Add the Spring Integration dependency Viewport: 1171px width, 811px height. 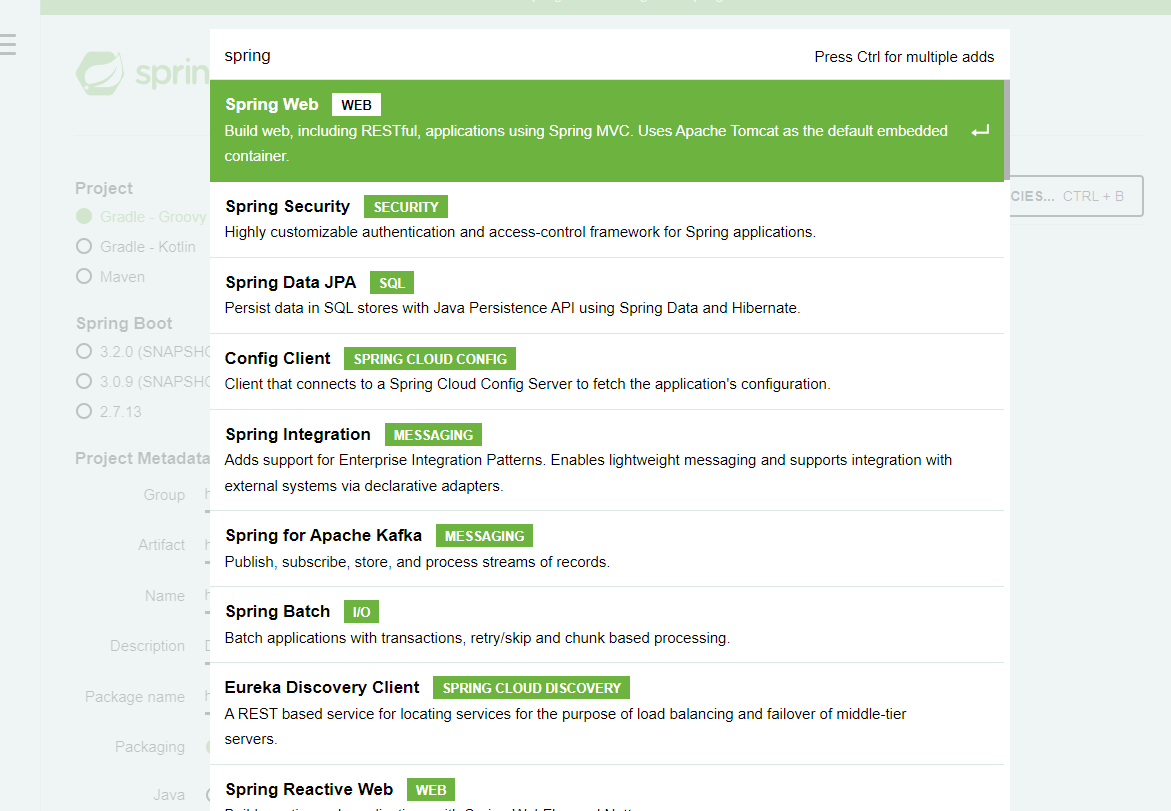606,460
